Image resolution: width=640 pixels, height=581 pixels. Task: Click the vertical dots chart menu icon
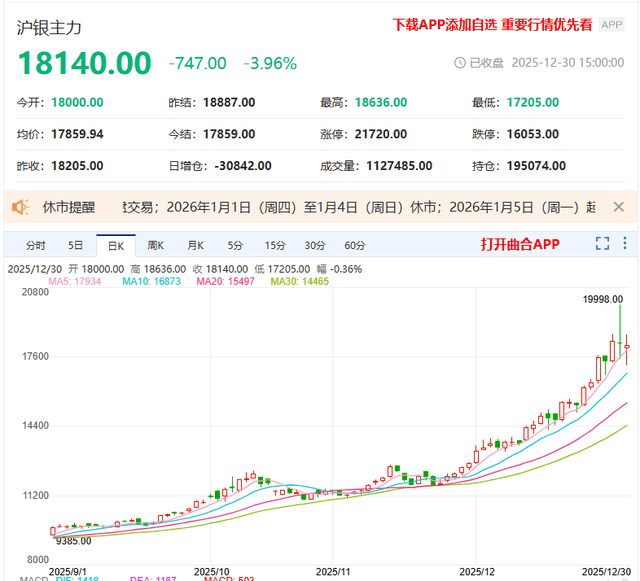pos(624,244)
